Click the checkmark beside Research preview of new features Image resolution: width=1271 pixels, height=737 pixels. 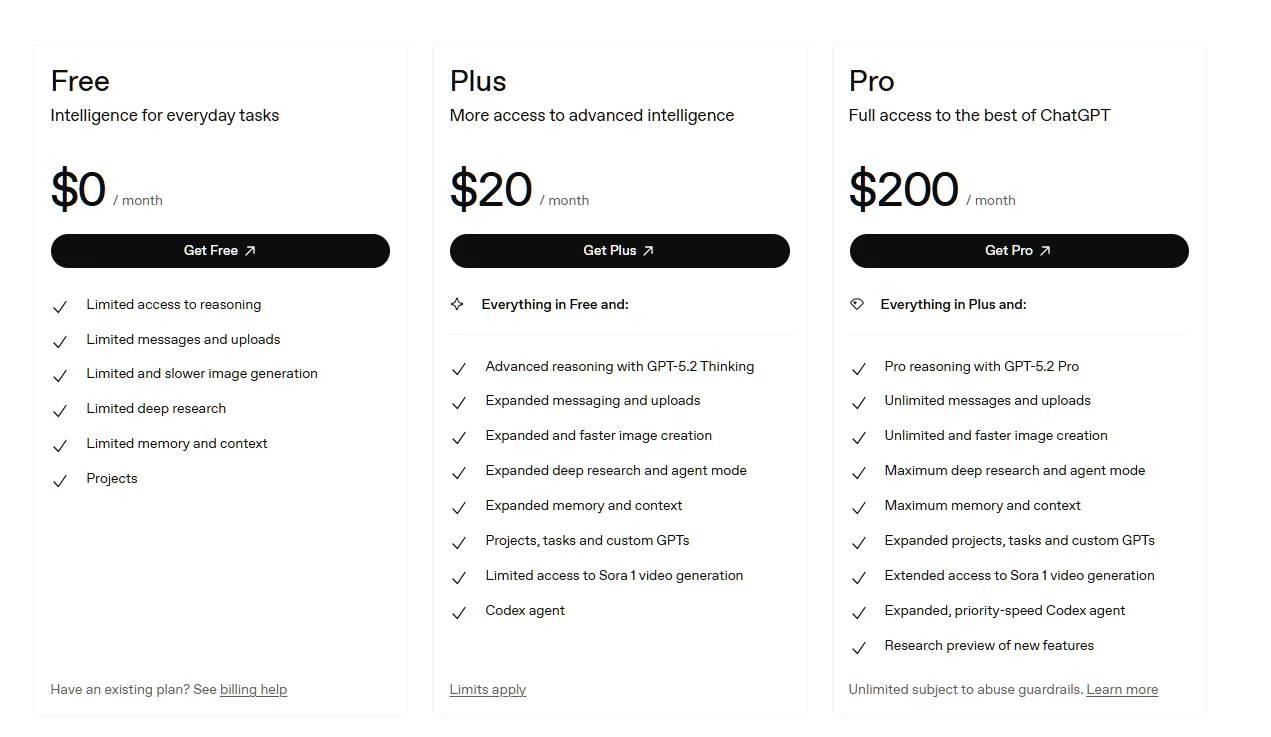point(860,647)
